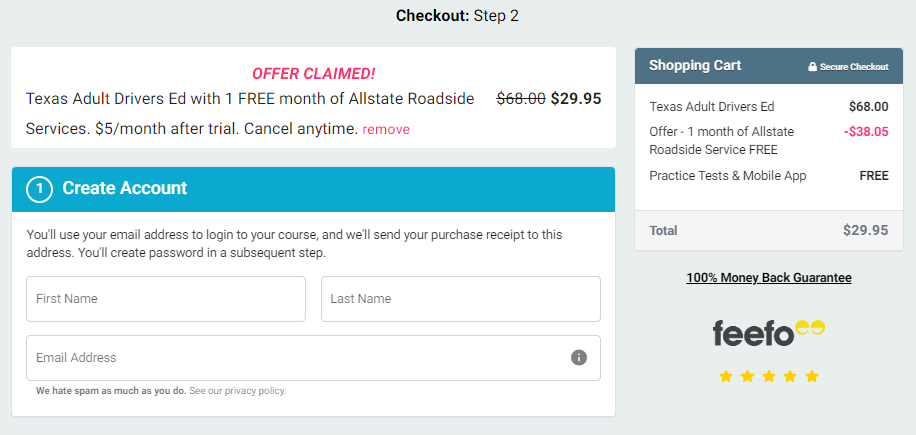Screen dimensions: 916x435
Task: Click the Total $29.95 amount
Action: coord(865,230)
